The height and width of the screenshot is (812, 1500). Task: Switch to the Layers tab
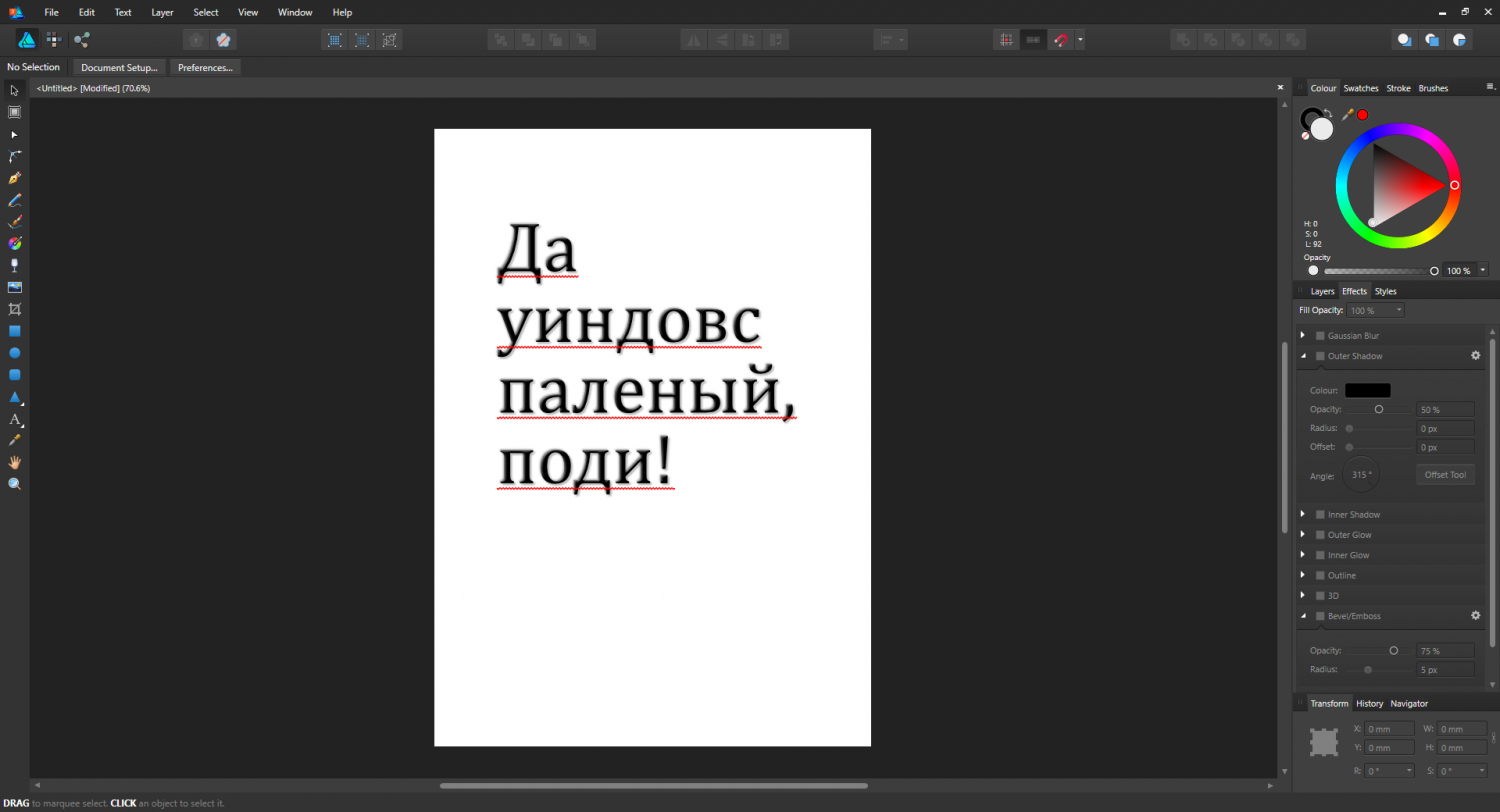[x=1322, y=291]
